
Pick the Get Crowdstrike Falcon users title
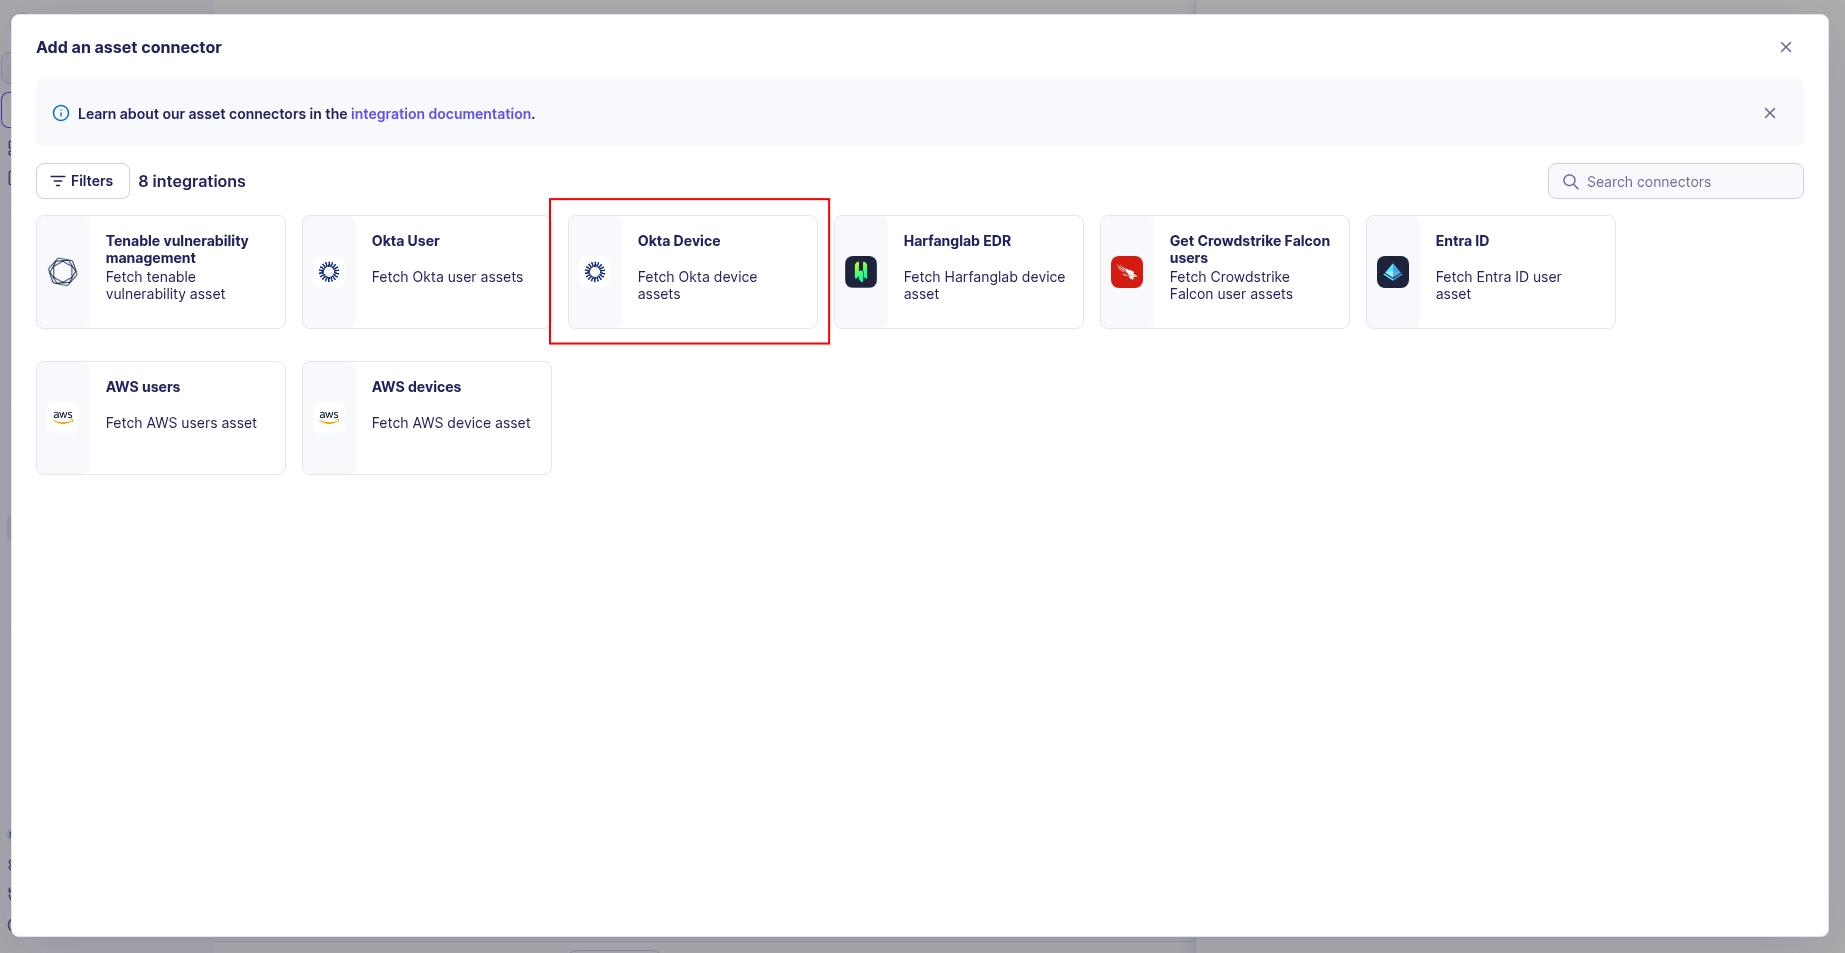[x=1249, y=249]
